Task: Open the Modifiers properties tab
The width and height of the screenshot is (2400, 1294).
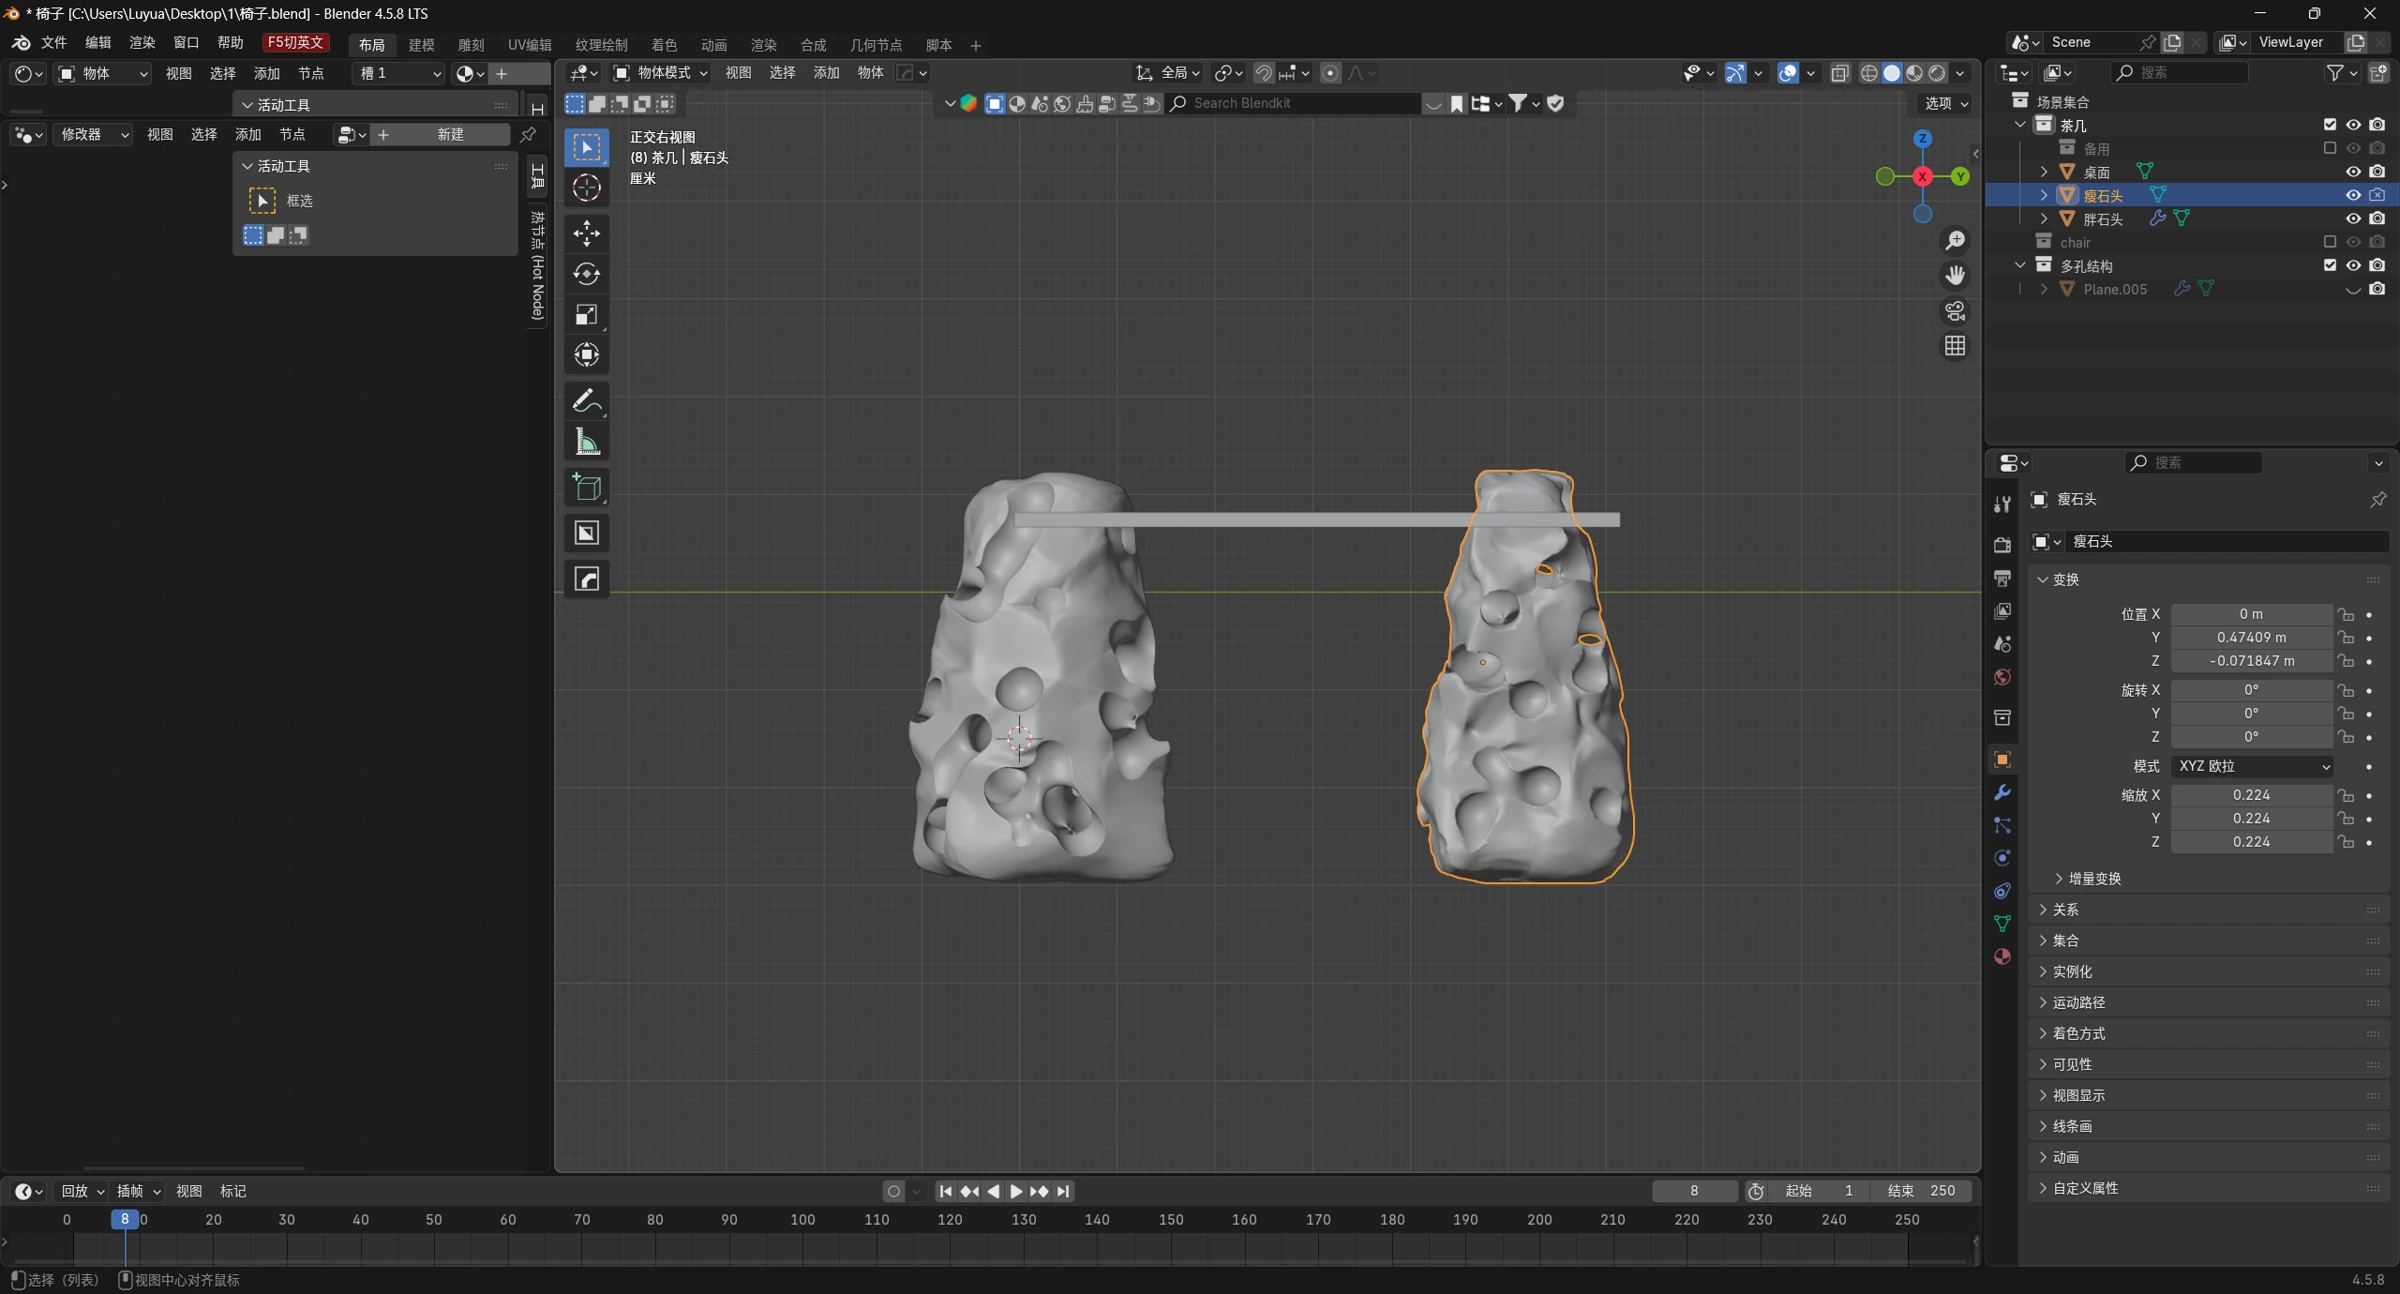Action: [2002, 792]
